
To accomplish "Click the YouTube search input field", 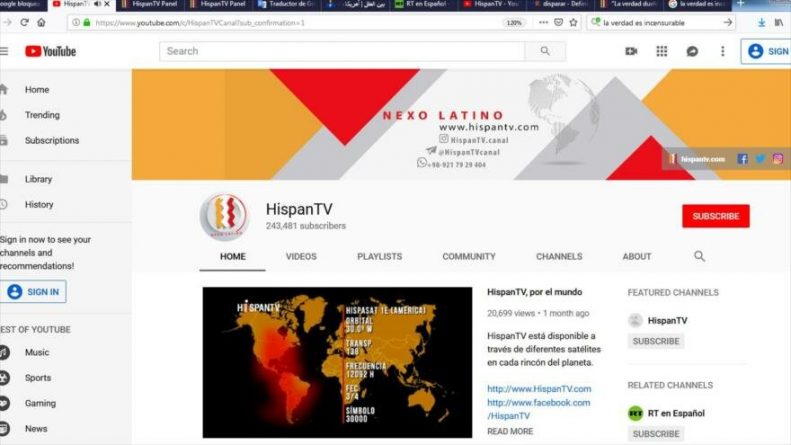I will click(x=343, y=51).
